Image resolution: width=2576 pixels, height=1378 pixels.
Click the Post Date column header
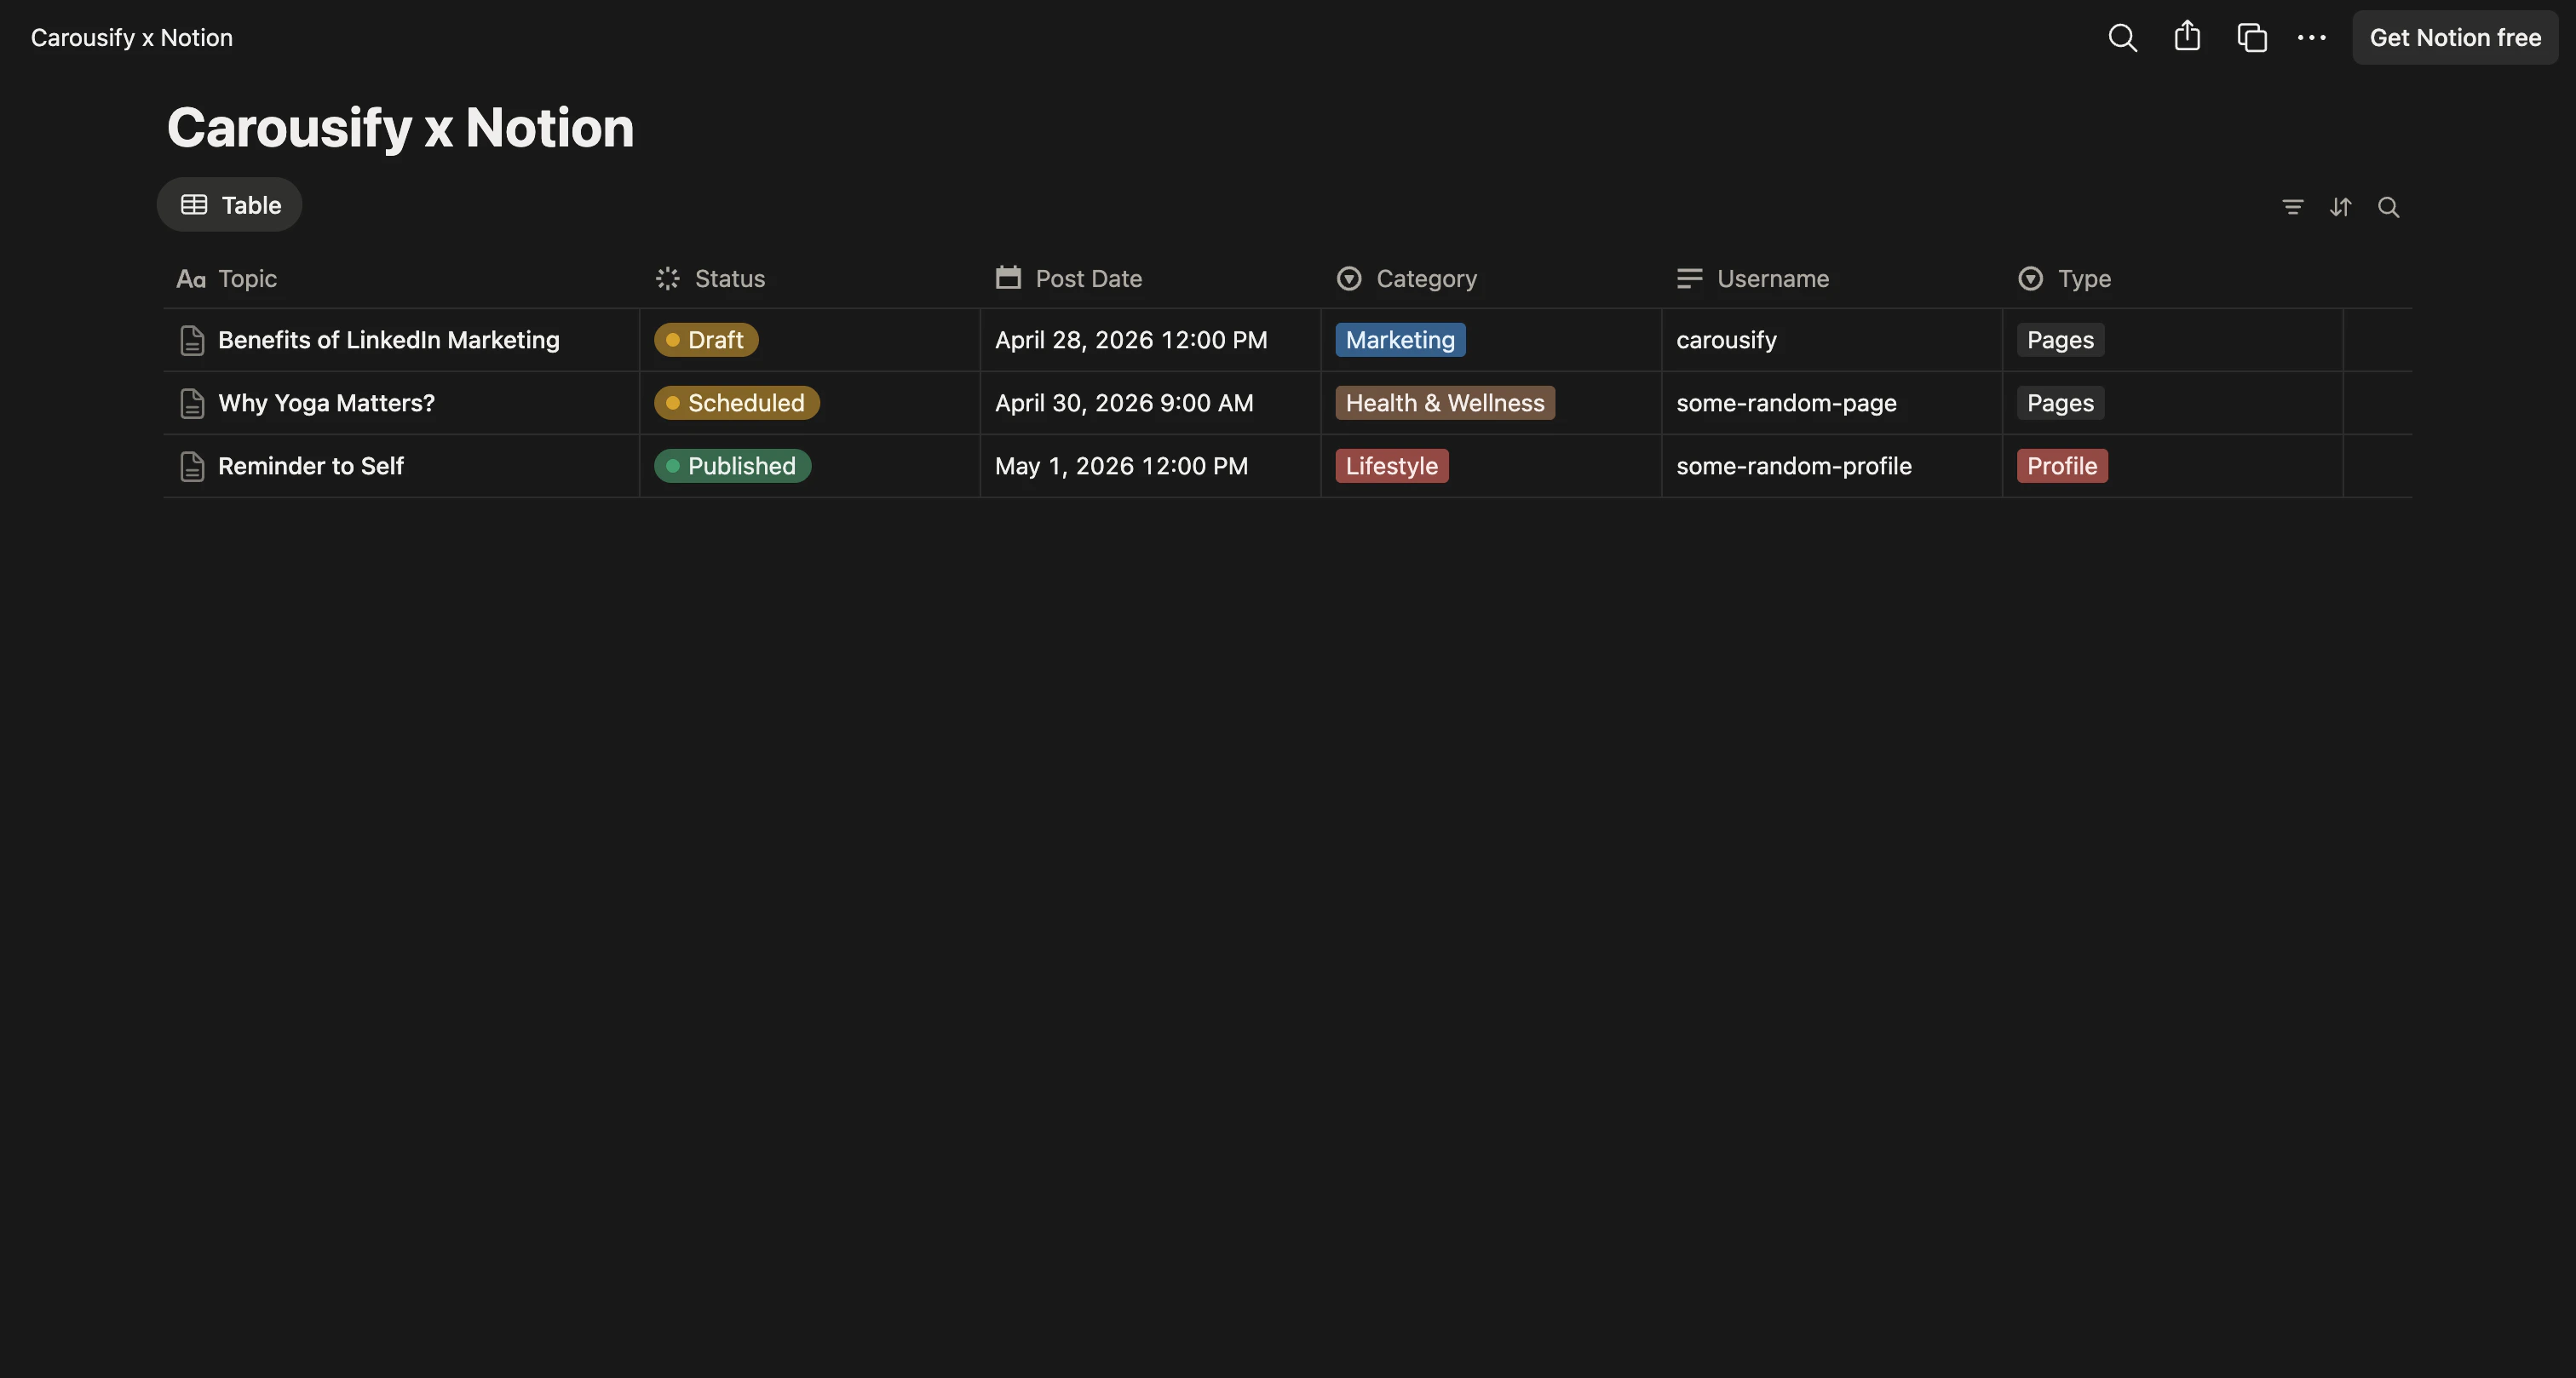point(1151,279)
